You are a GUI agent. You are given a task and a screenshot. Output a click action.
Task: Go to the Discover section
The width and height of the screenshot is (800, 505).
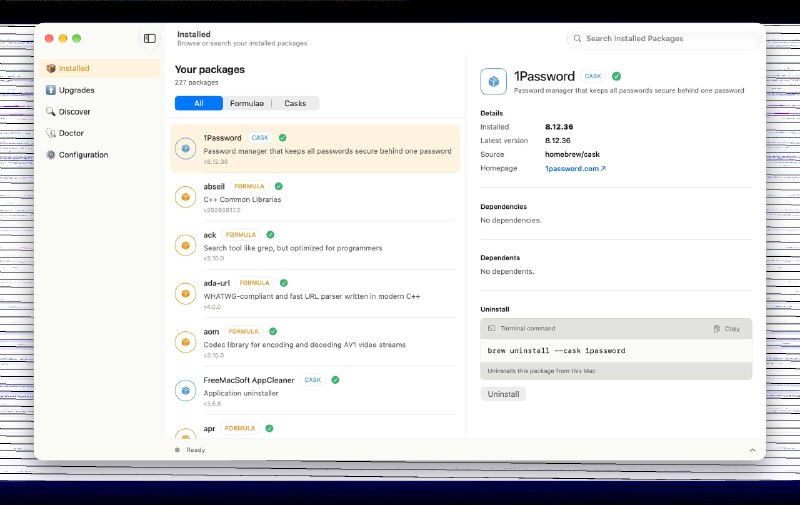pos(99,112)
